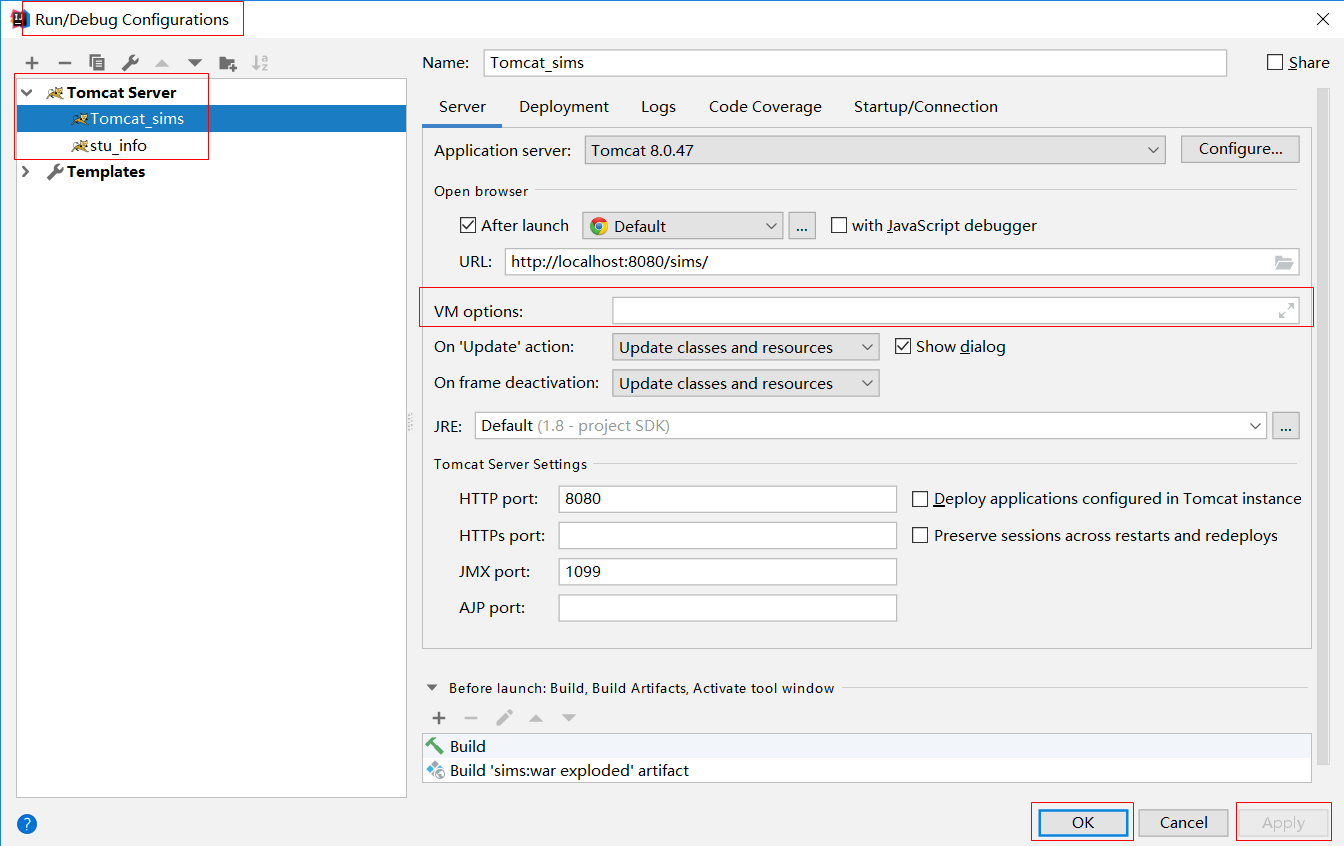The image size is (1344, 846).
Task: Remove selected Before launch task
Action: coord(471,718)
